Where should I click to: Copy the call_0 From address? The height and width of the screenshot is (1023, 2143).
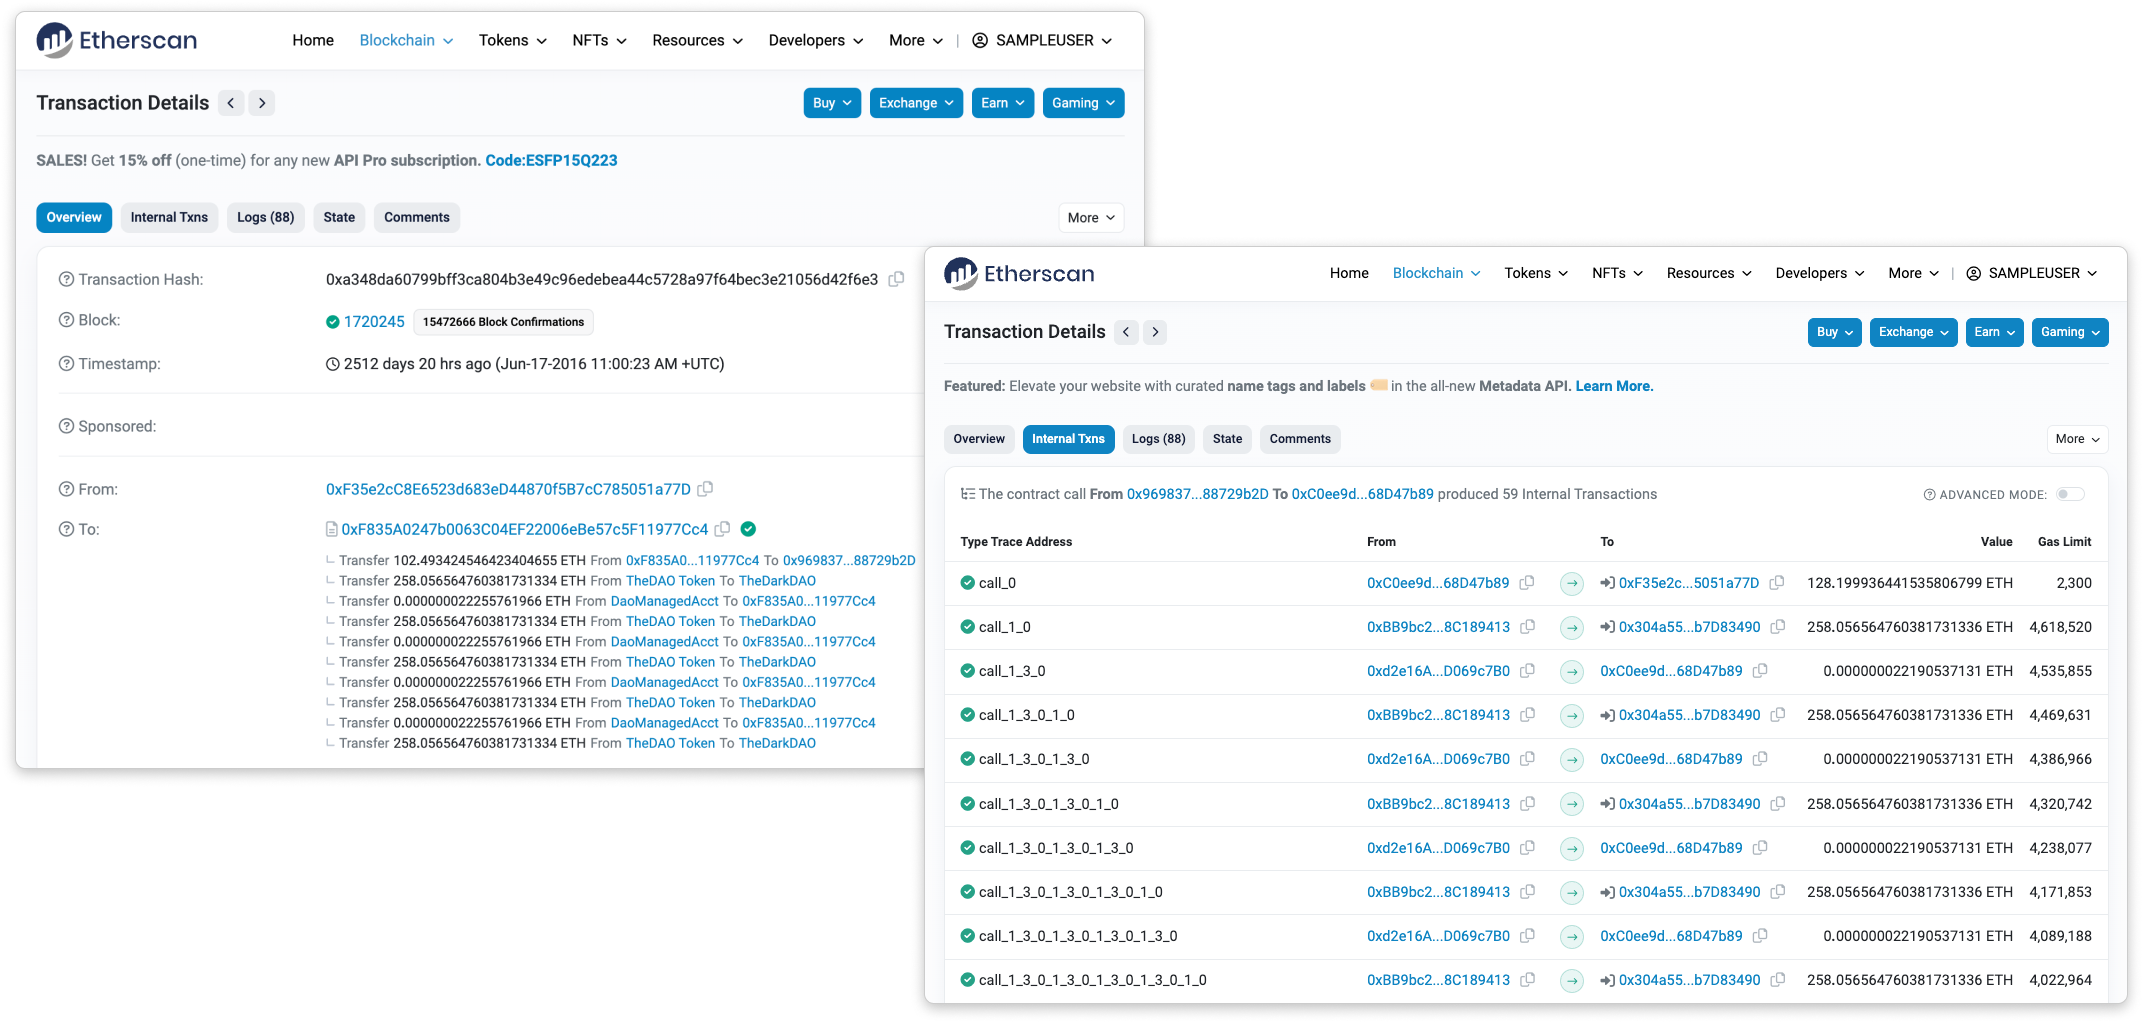[1527, 583]
